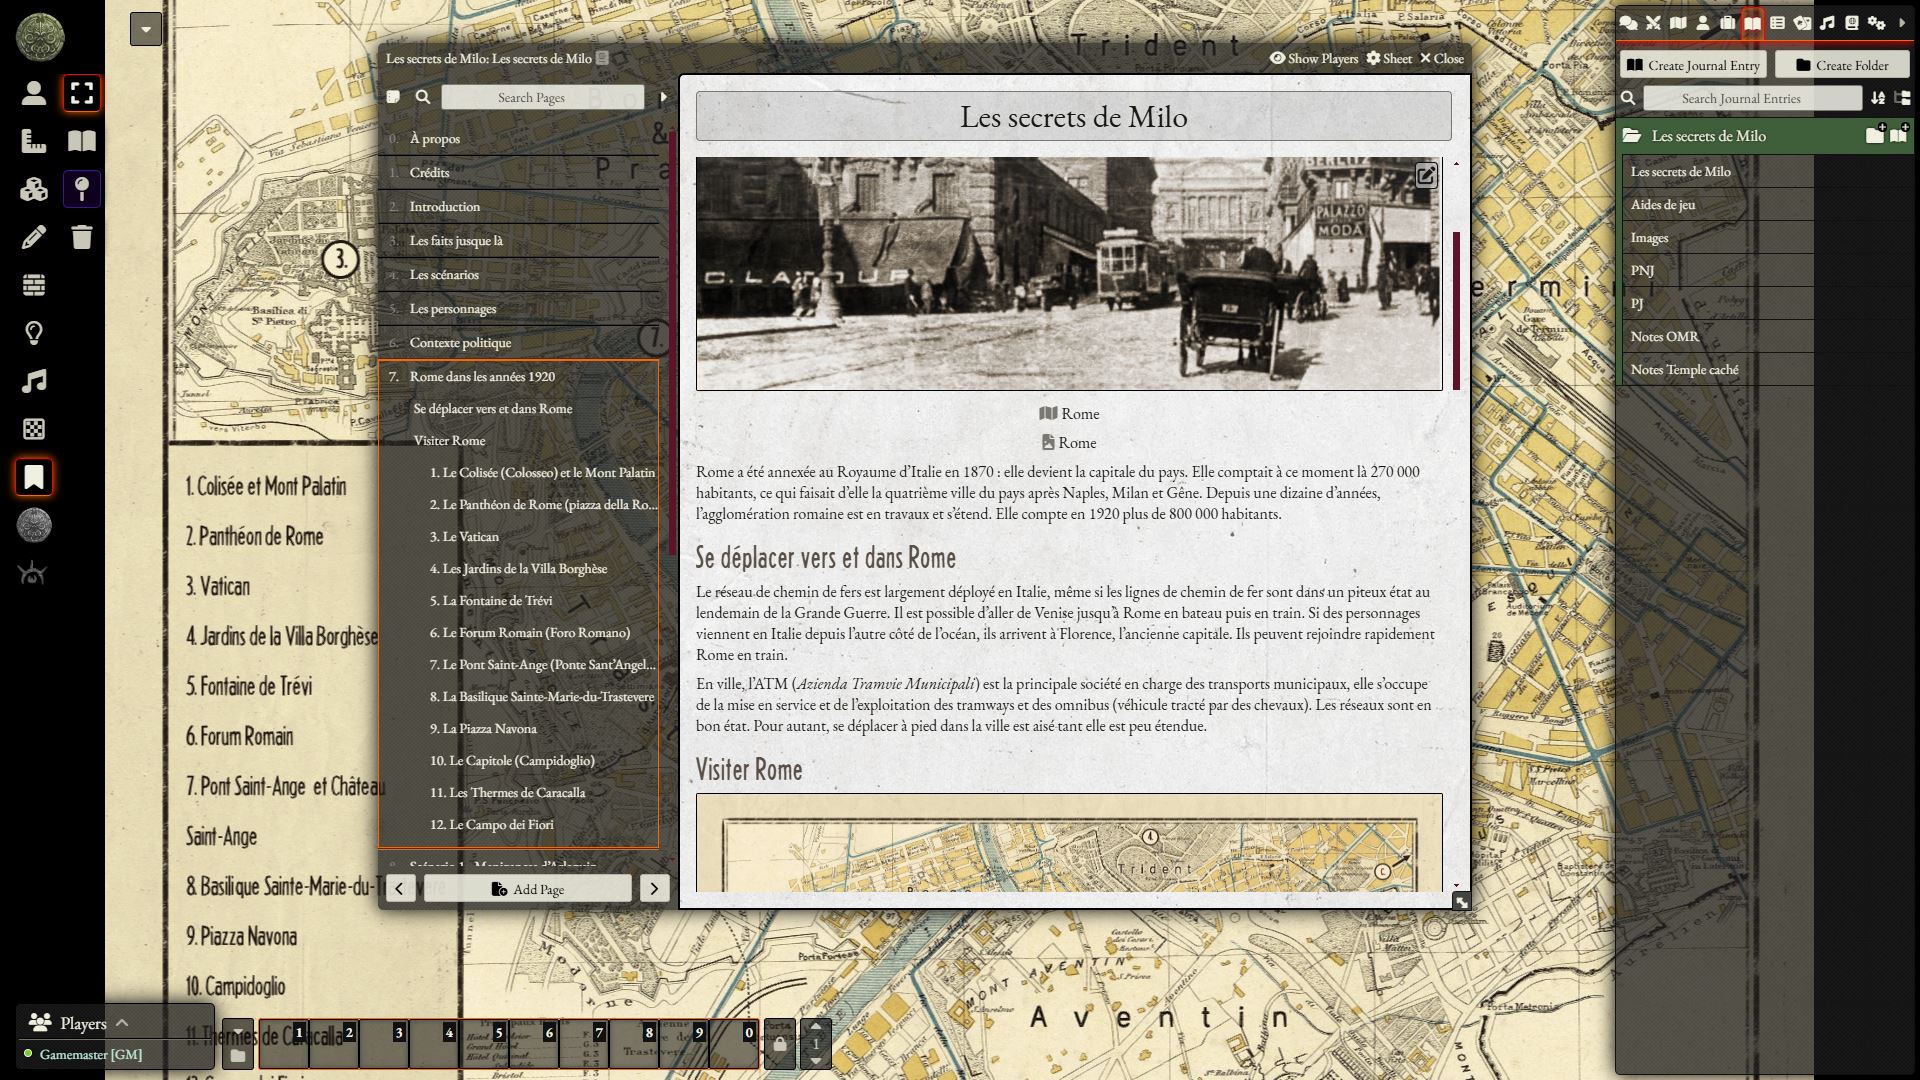
Task: Select the Tile Controls cubes icon
Action: (x=33, y=189)
